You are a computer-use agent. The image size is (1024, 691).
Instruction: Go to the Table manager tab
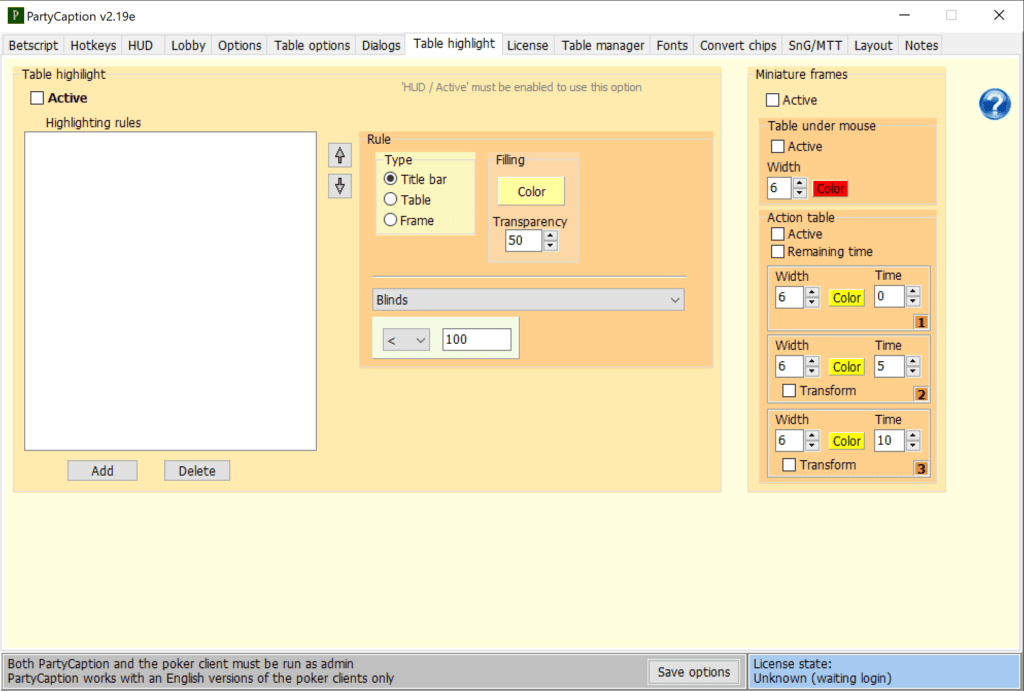pyautogui.click(x=603, y=45)
